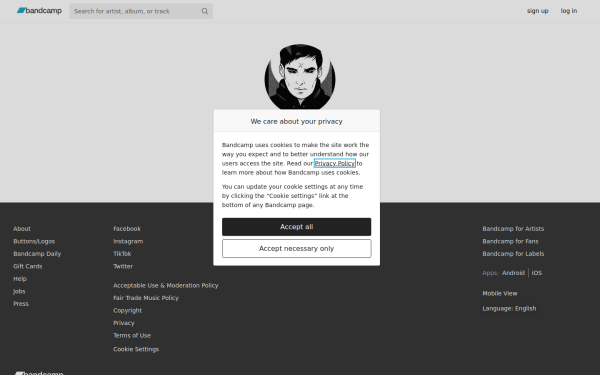Open Terms of Use link
This screenshot has height=375, width=600.
(132, 336)
